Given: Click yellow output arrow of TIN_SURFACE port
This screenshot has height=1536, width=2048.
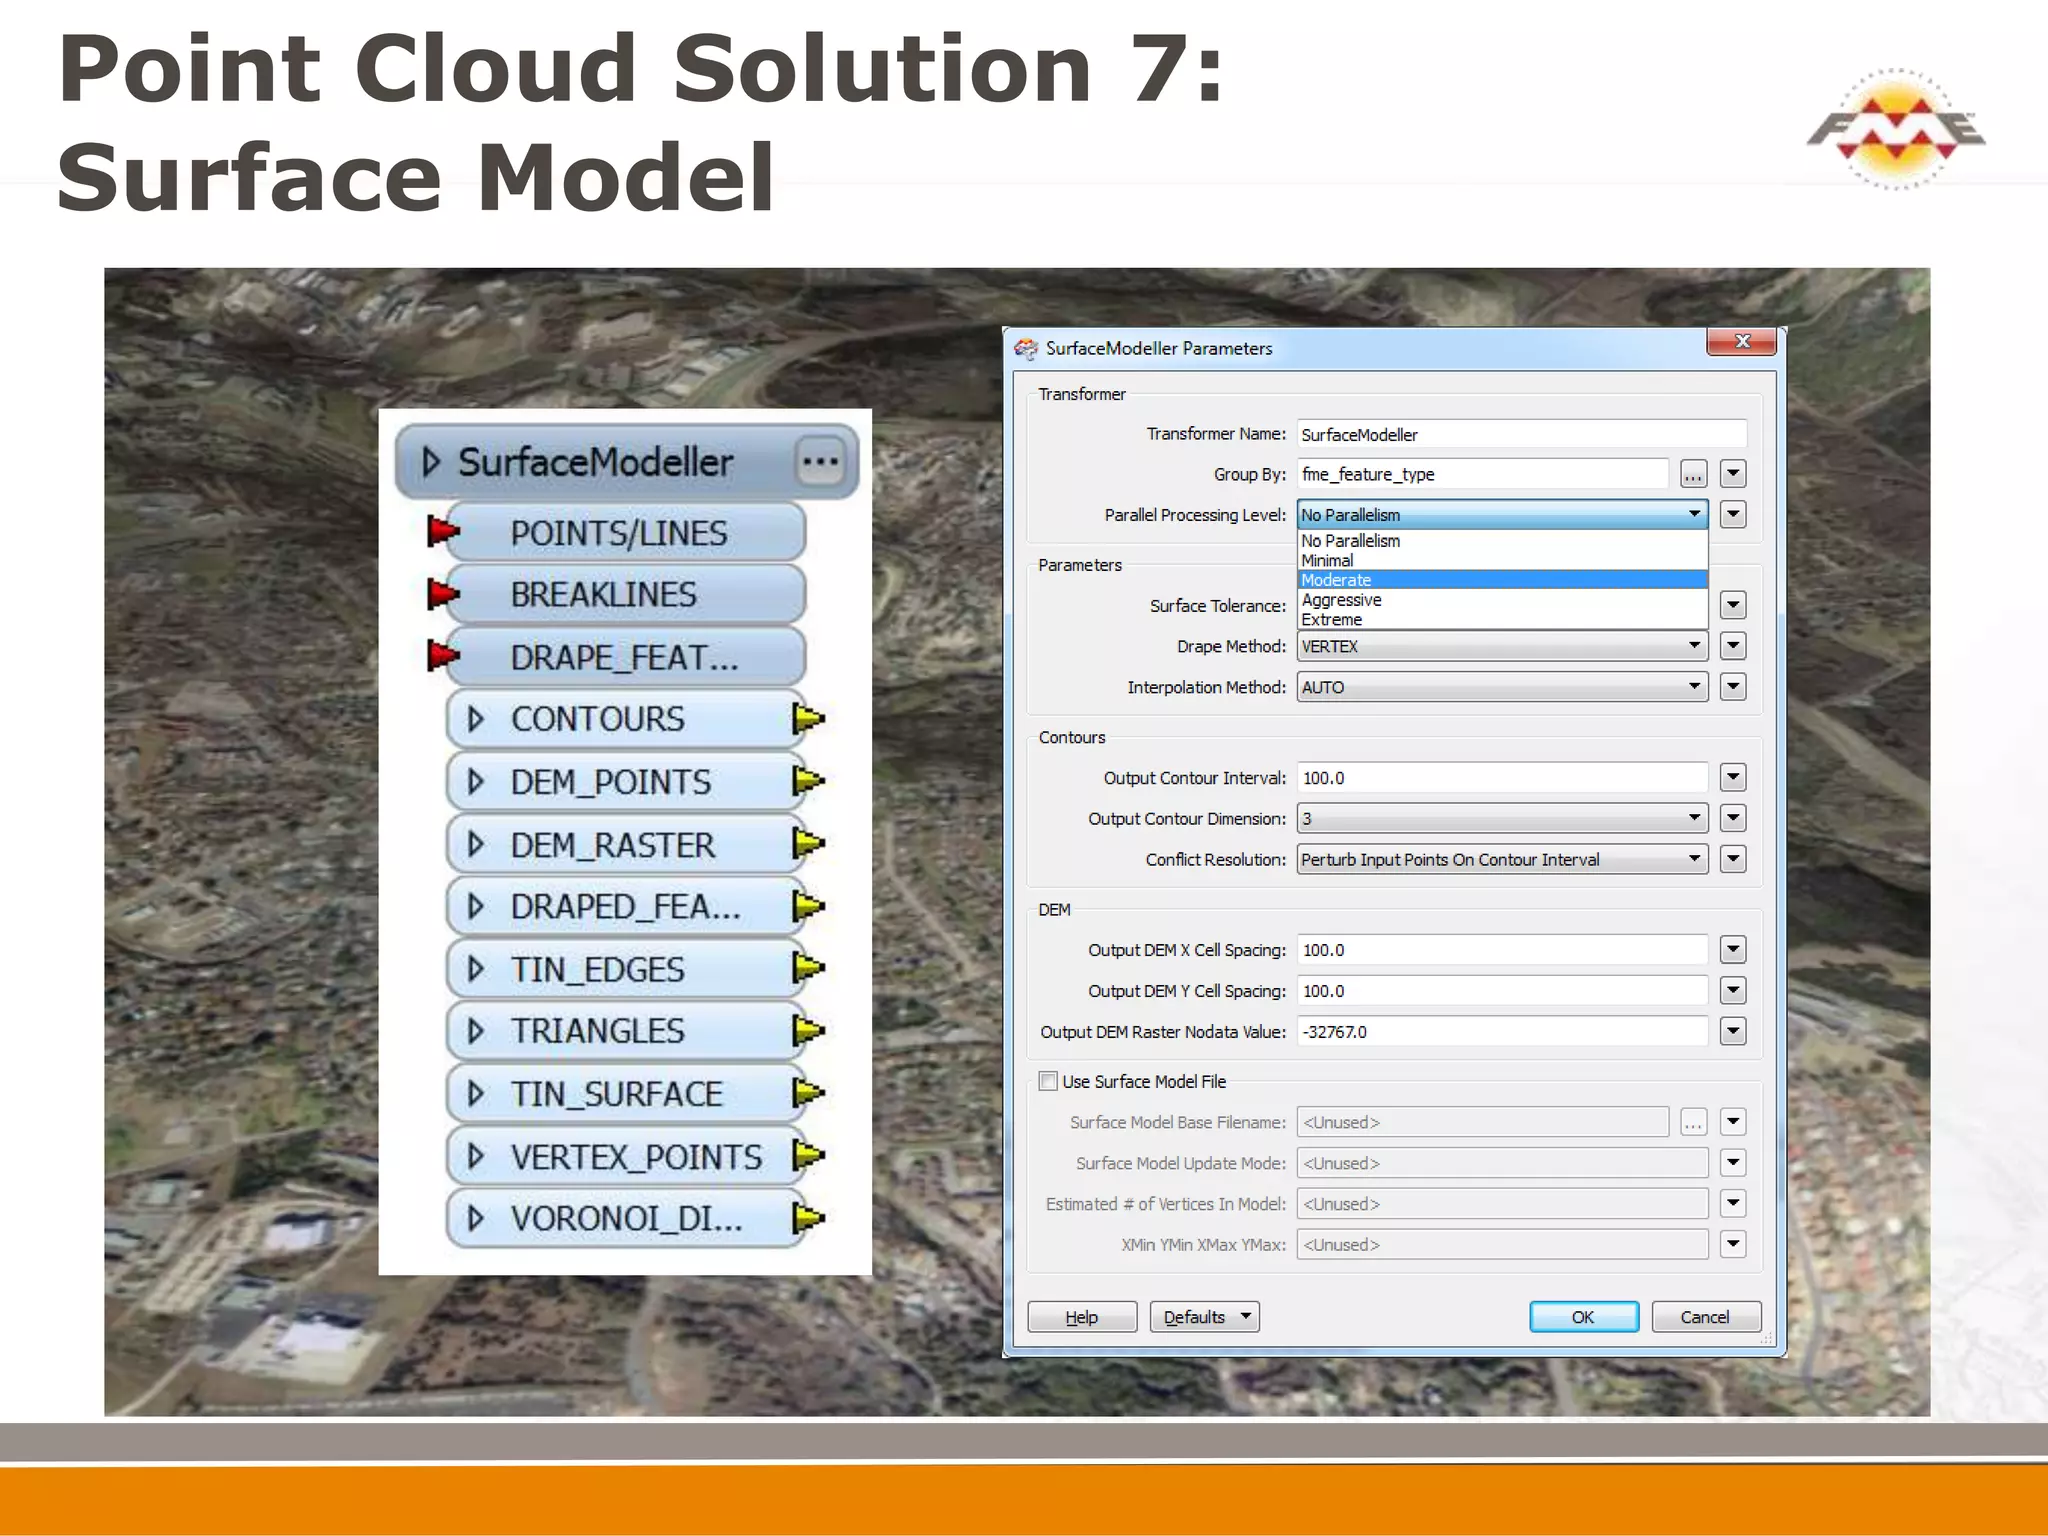Looking at the screenshot, I should pos(808,1093).
